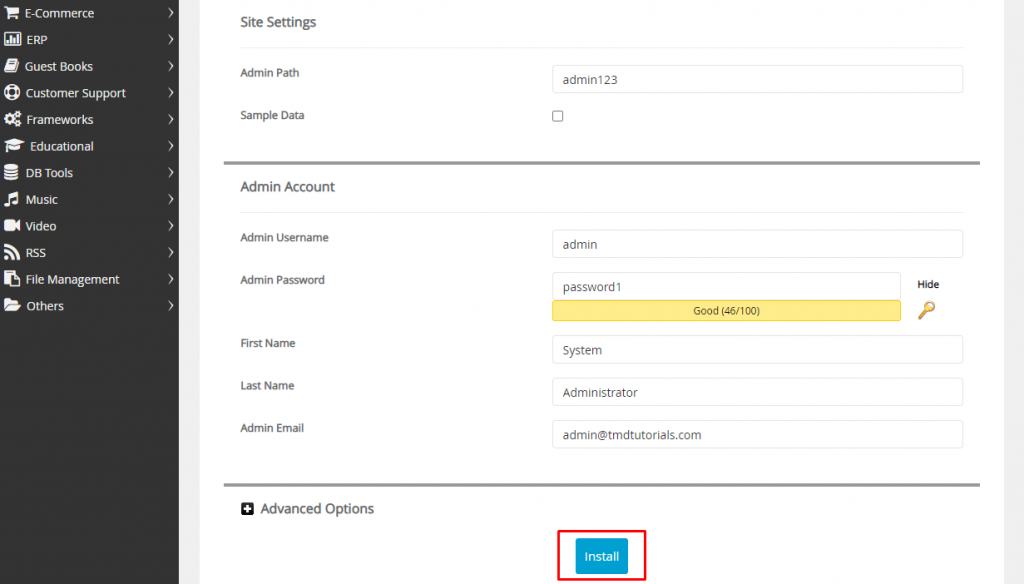Click the Educational graduation cap icon
The height and width of the screenshot is (584, 1024).
pos(13,146)
